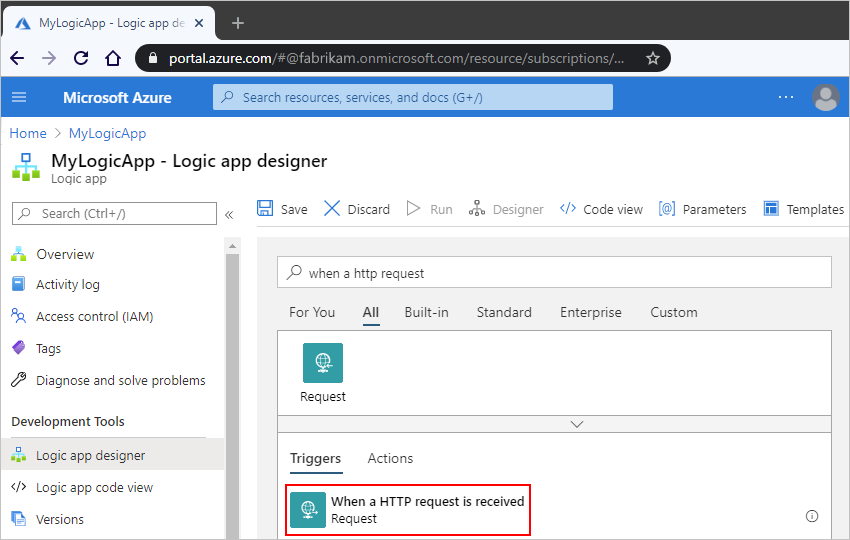Click the sidebar Search (Ctrl+/) field
This screenshot has height=540, width=850.
click(114, 214)
